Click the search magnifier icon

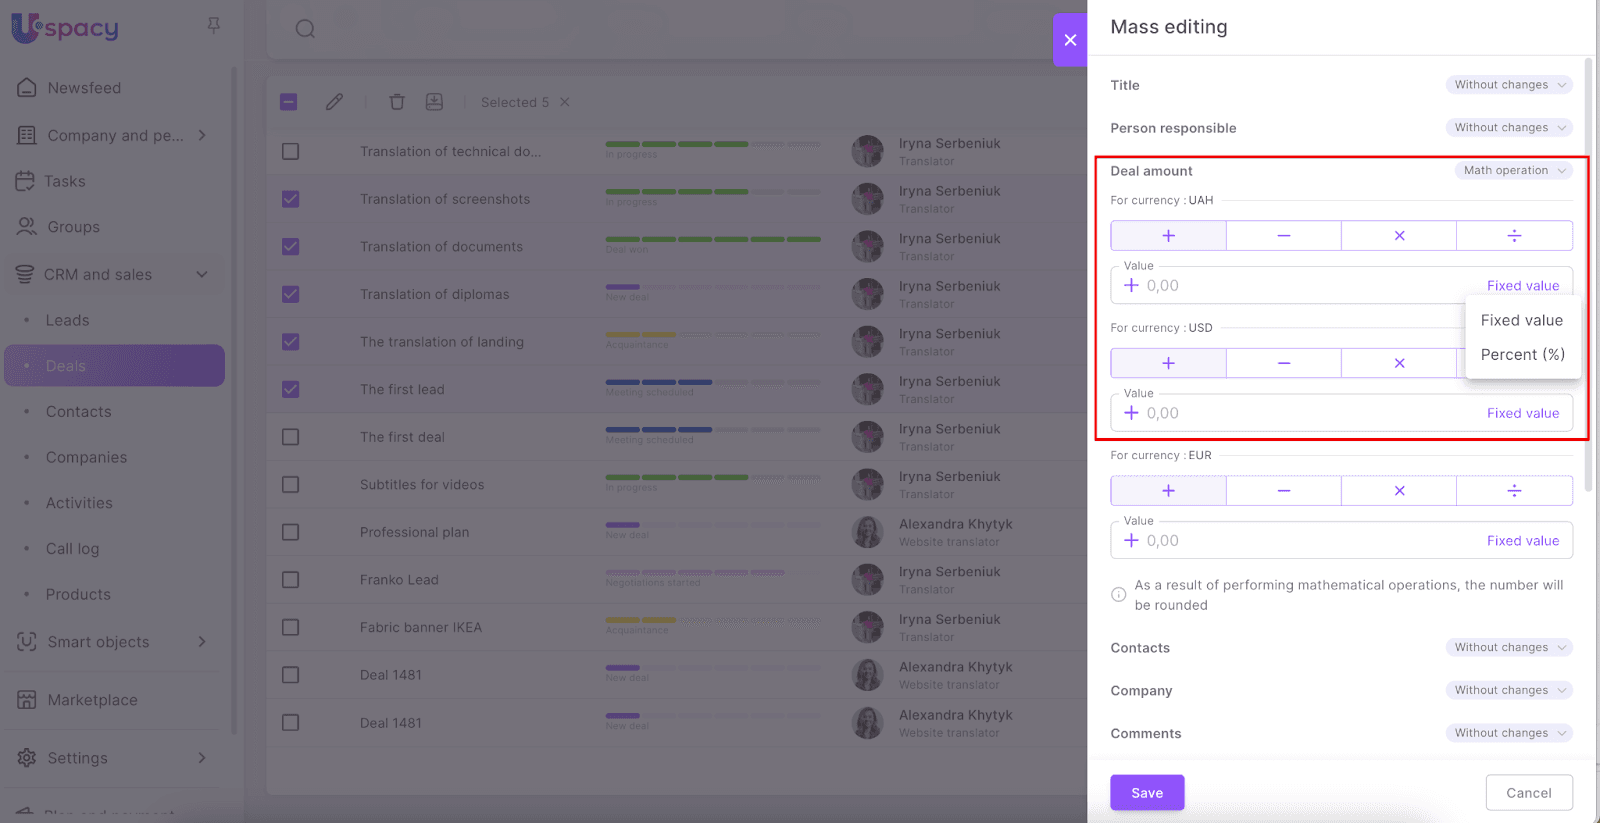tap(305, 29)
